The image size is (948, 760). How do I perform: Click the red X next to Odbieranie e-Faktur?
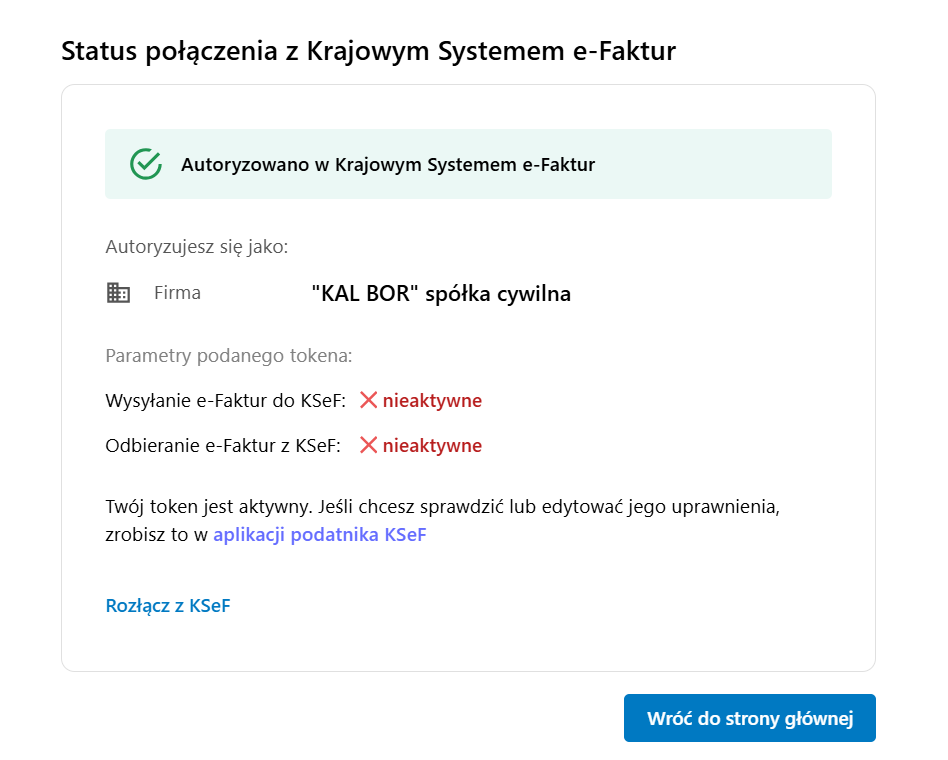point(368,445)
